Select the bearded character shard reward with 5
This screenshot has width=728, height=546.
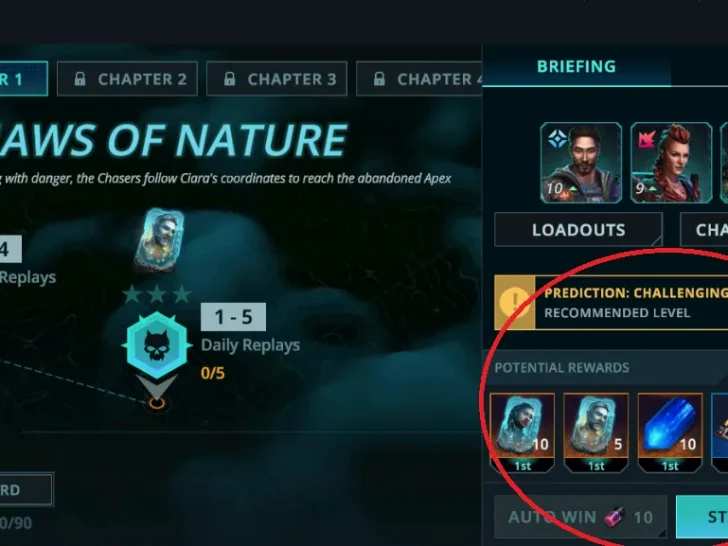coord(596,433)
